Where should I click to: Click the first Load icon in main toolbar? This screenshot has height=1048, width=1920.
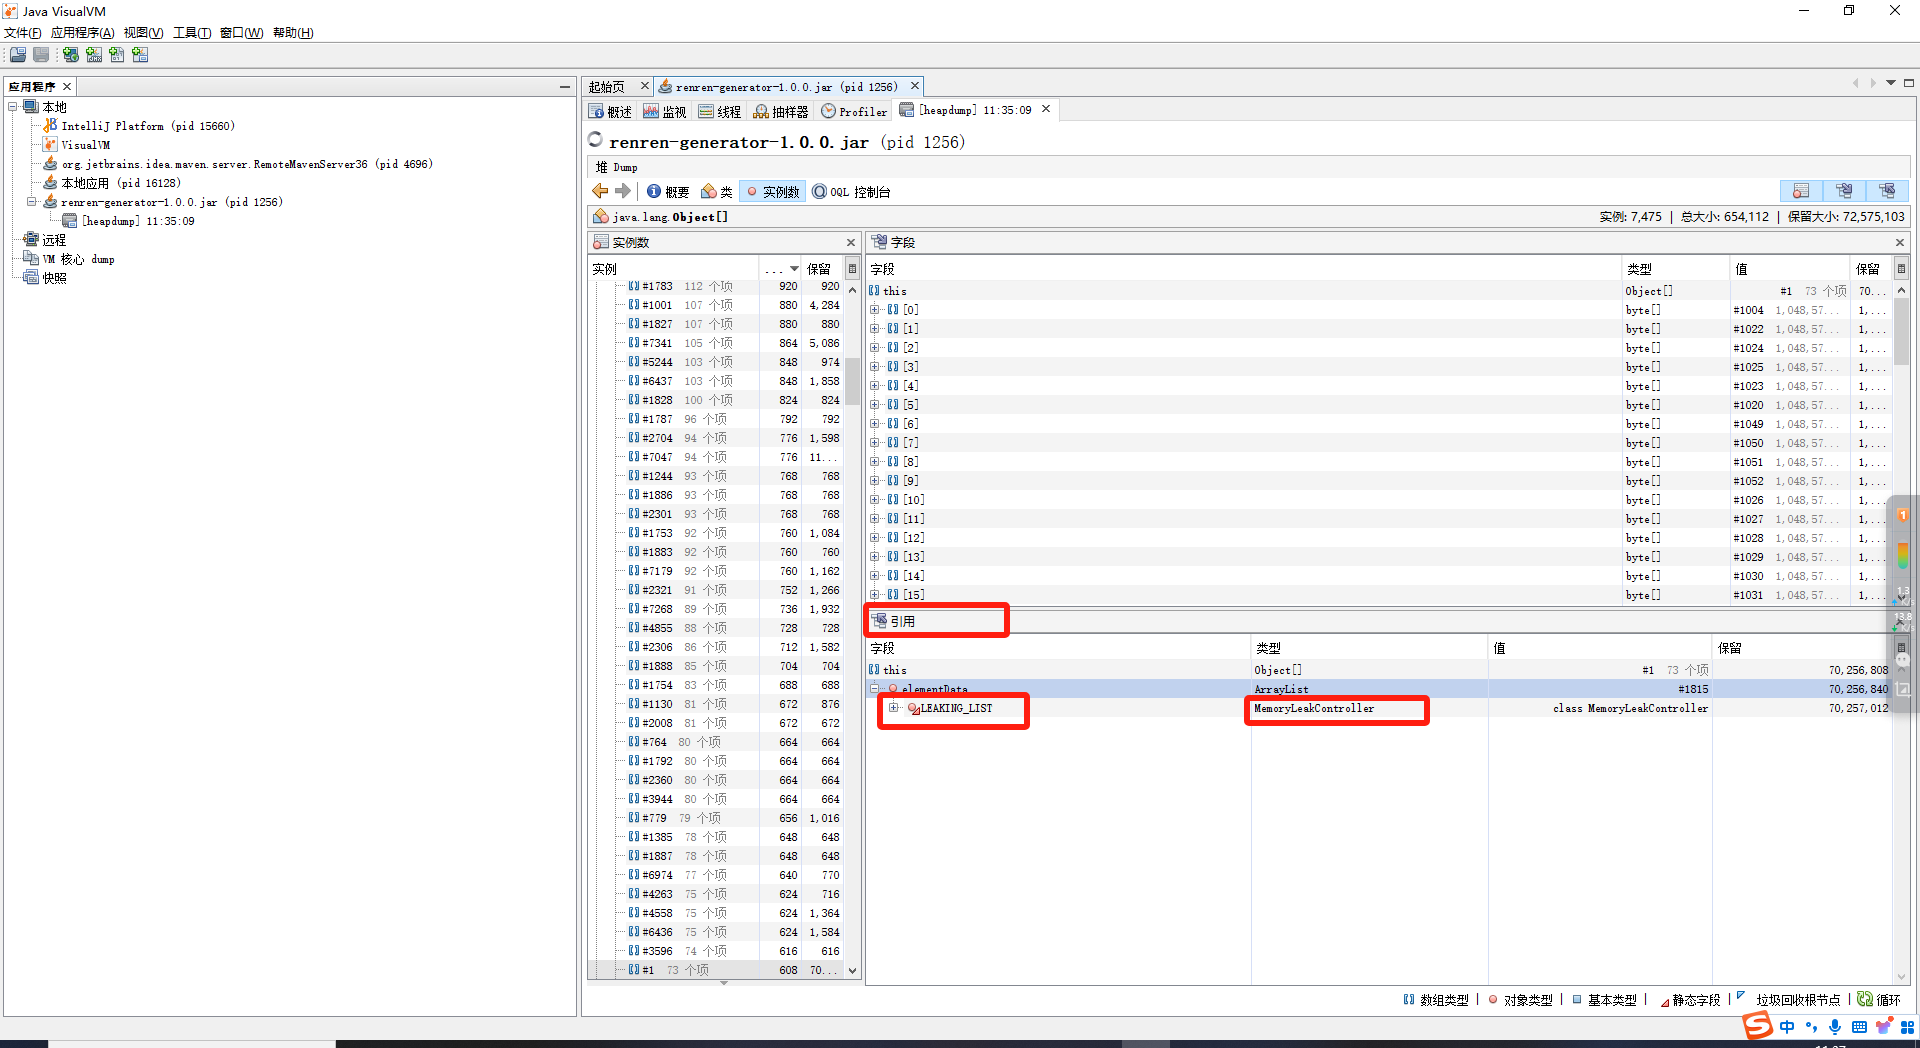pyautogui.click(x=18, y=55)
